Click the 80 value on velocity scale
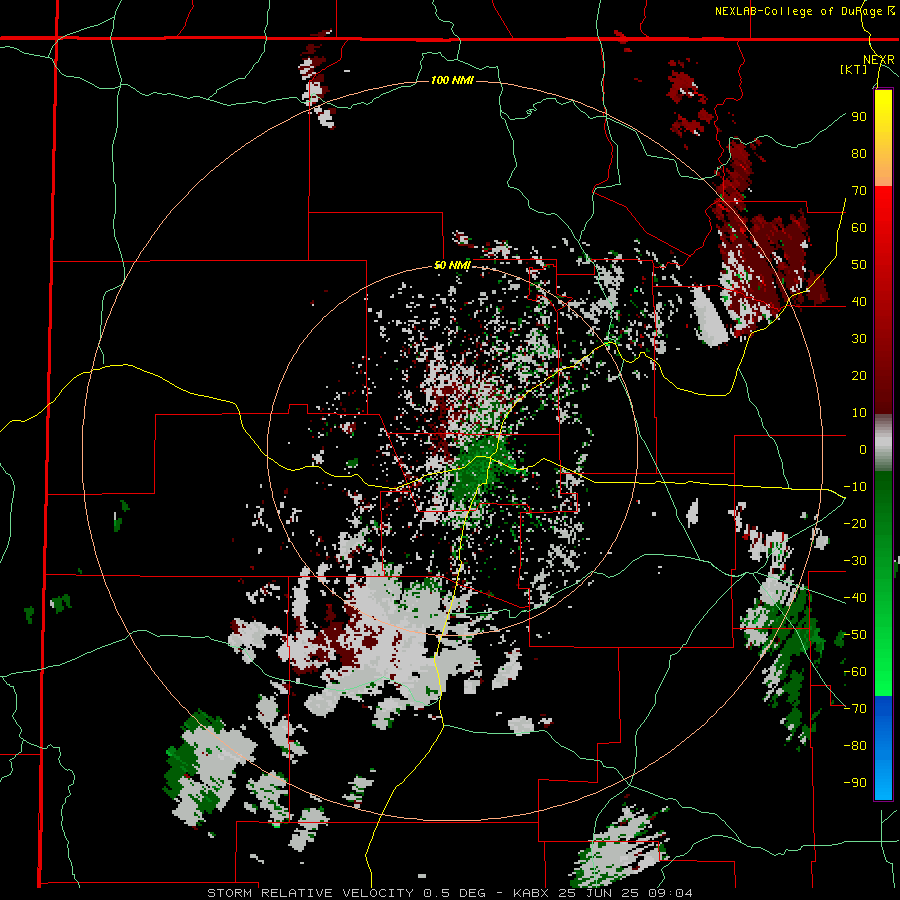Image resolution: width=900 pixels, height=900 pixels. coord(859,154)
